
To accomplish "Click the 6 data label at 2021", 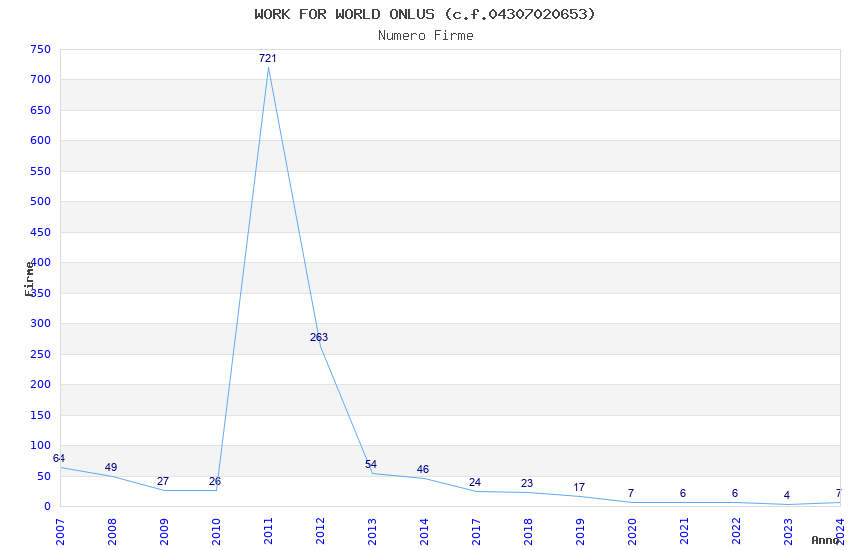I will pyautogui.click(x=683, y=493).
